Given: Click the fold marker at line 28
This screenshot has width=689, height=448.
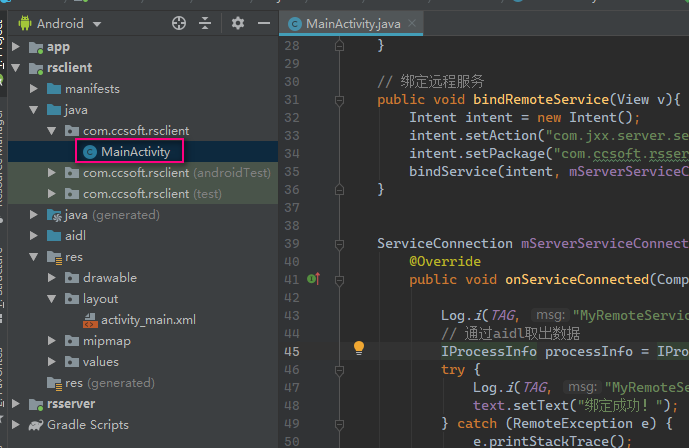Looking at the screenshot, I should (339, 45).
